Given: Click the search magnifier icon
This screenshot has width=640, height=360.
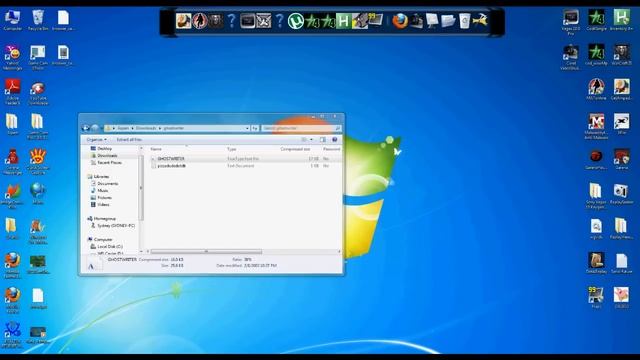Looking at the screenshot, I should [338, 128].
